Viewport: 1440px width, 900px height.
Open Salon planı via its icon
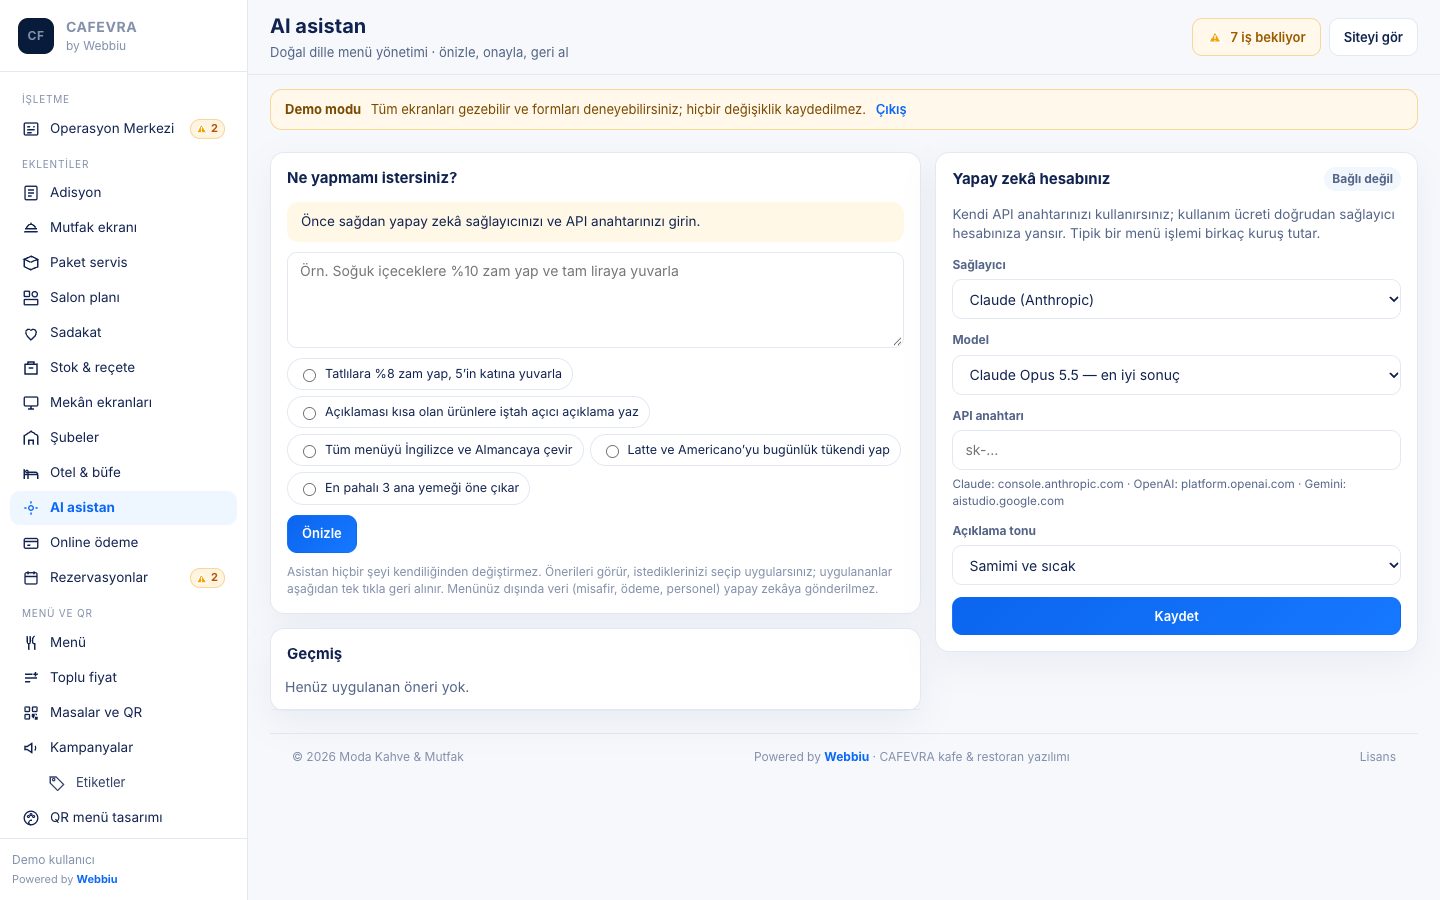tap(31, 298)
